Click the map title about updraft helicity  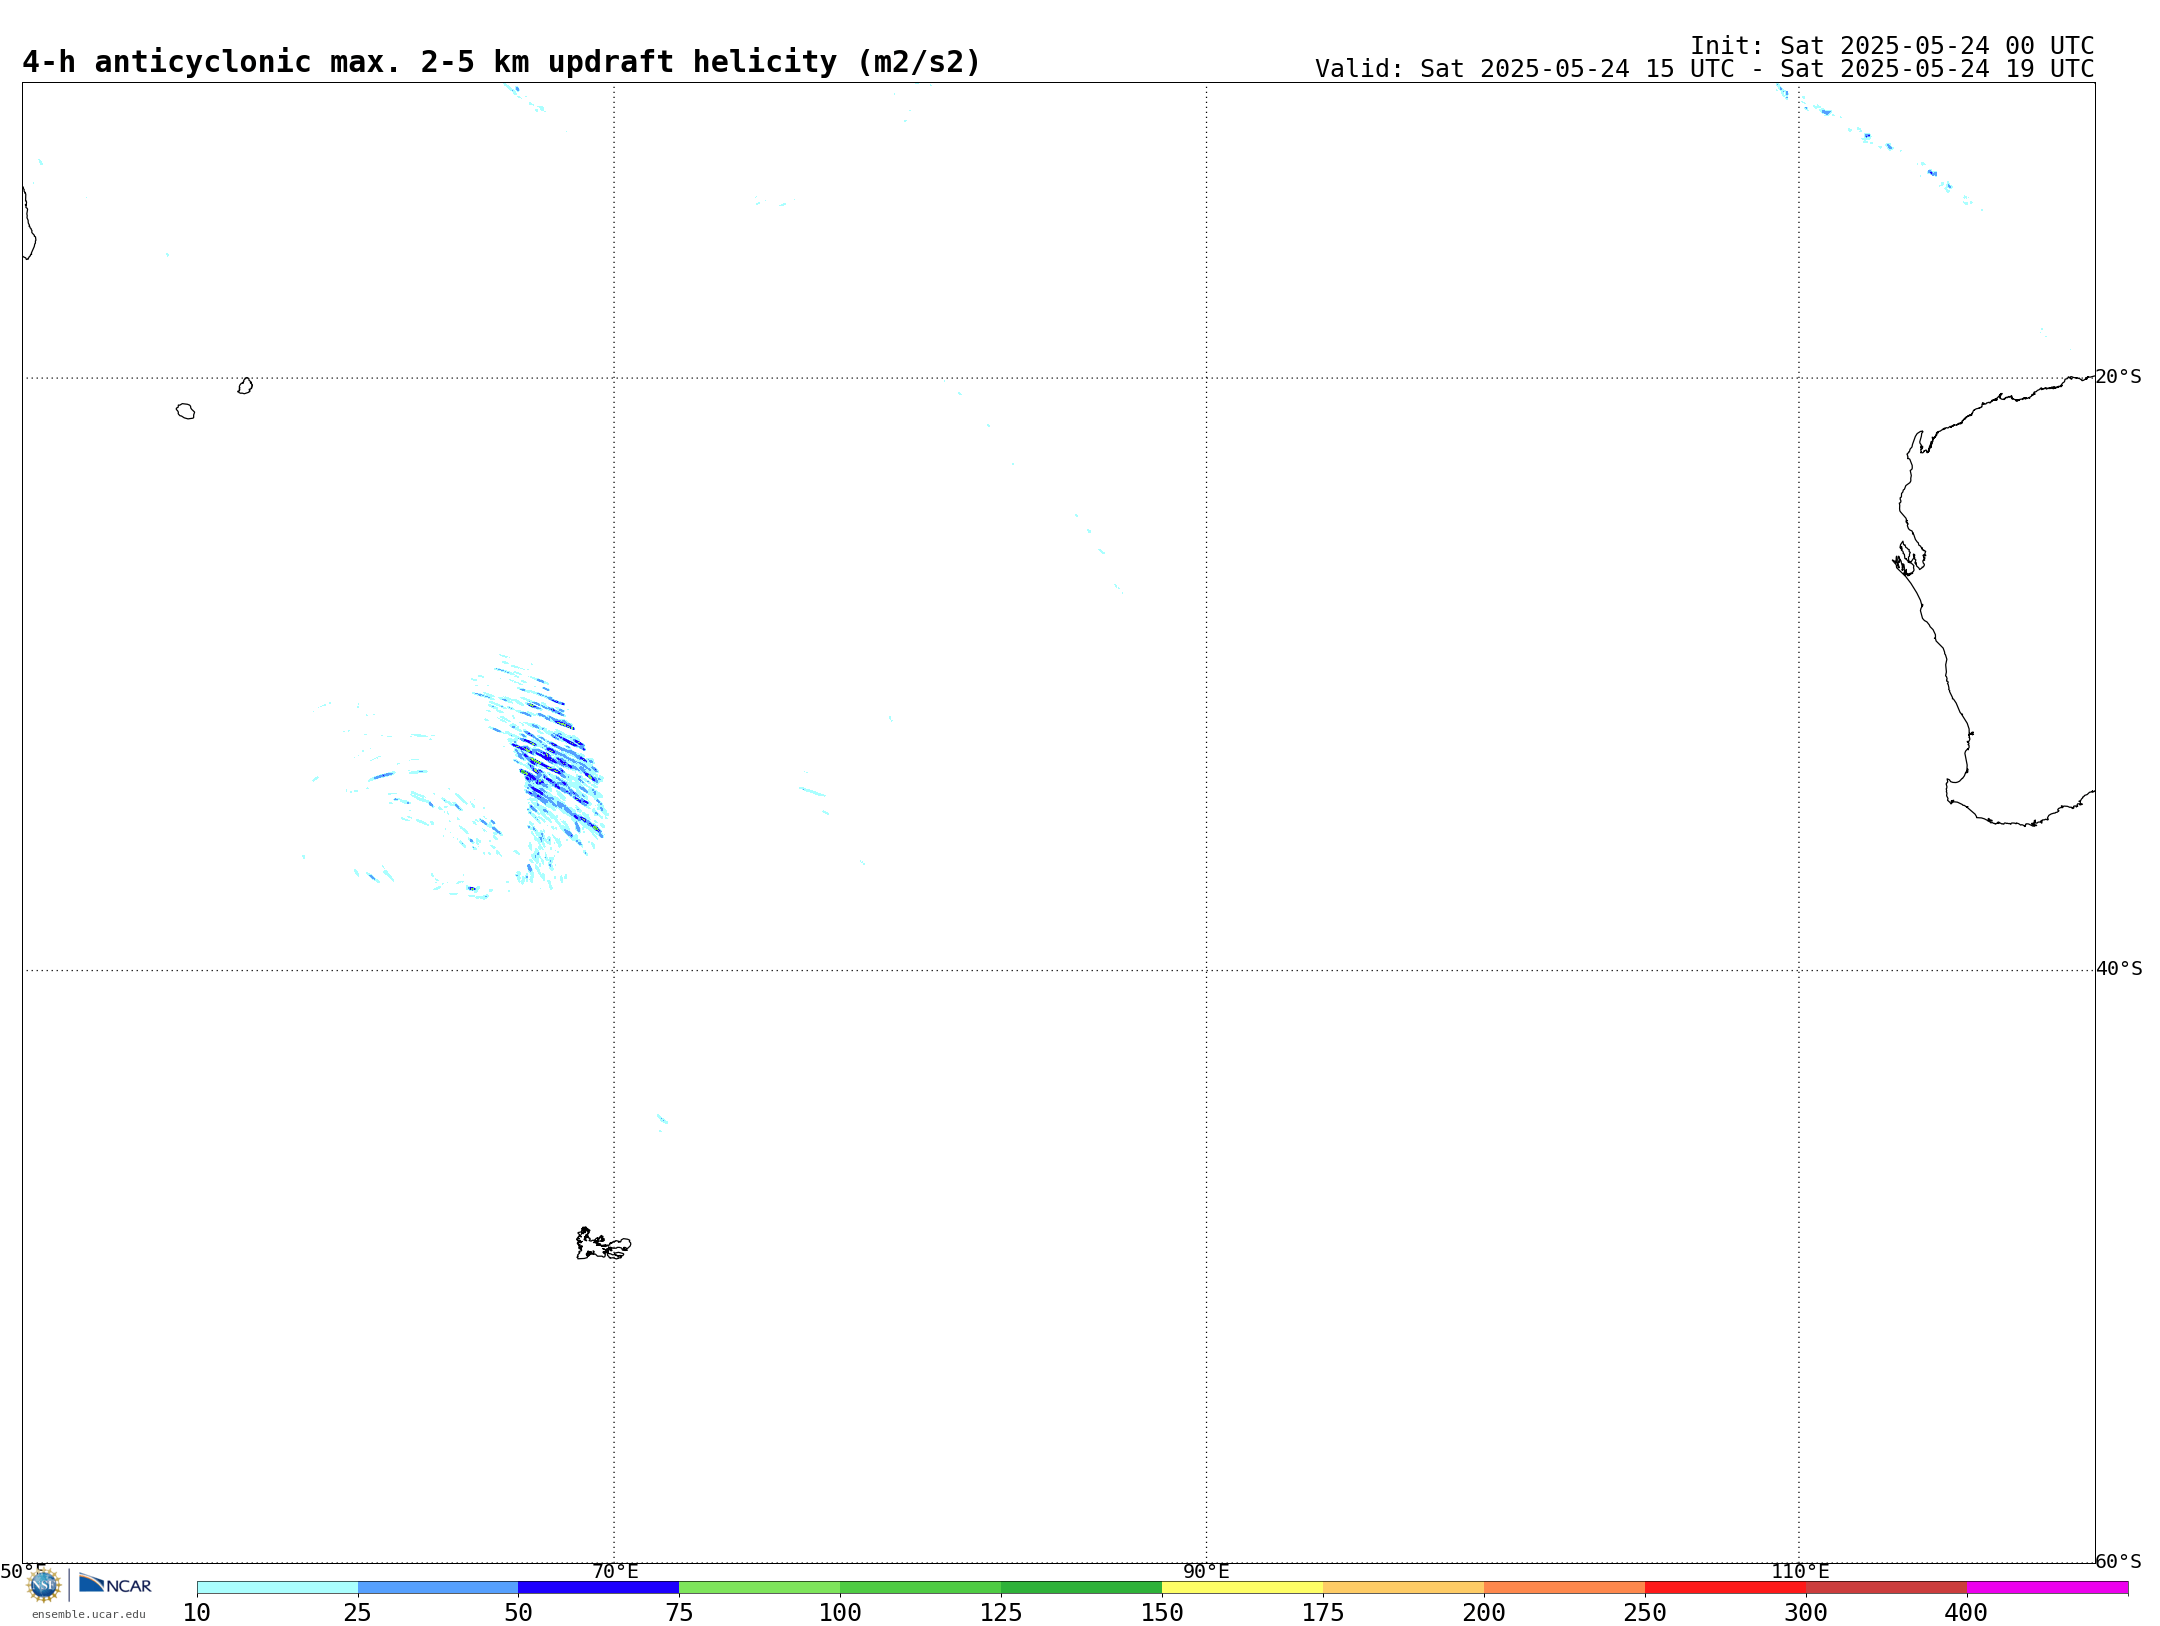tap(501, 62)
